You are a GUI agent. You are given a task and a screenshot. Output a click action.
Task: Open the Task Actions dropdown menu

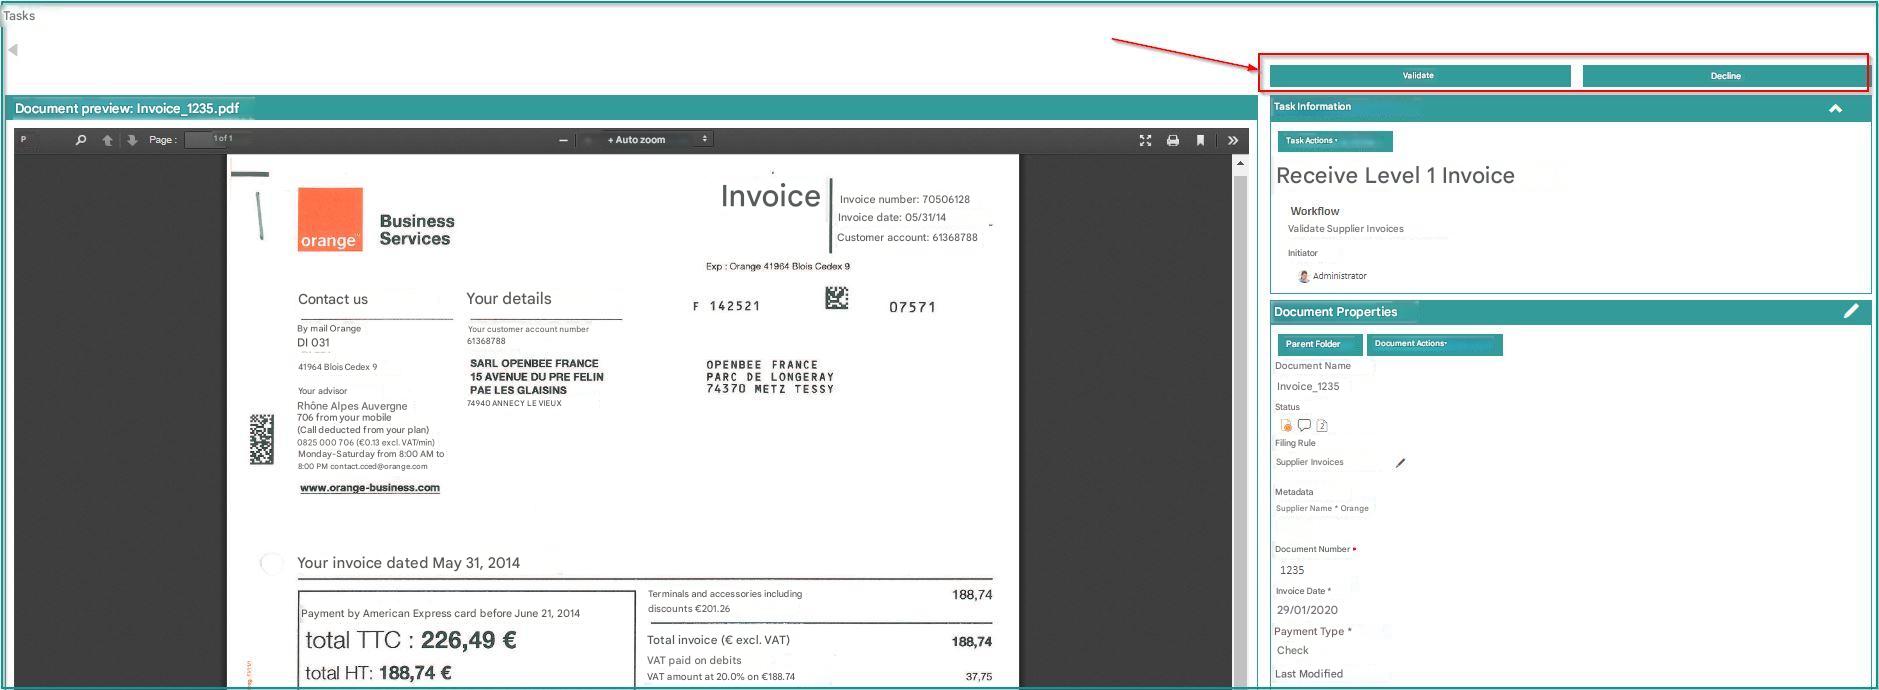[1335, 141]
